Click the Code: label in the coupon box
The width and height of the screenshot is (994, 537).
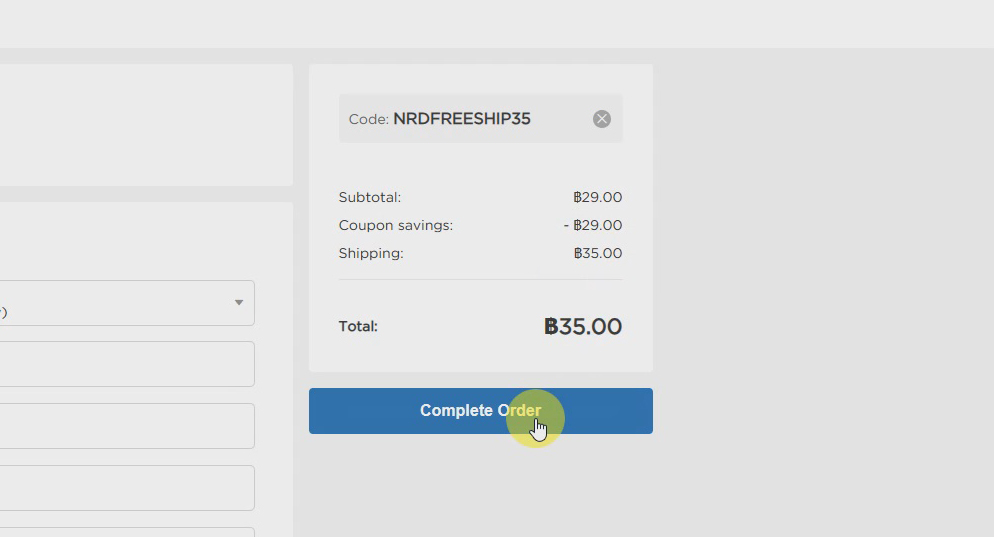click(368, 119)
